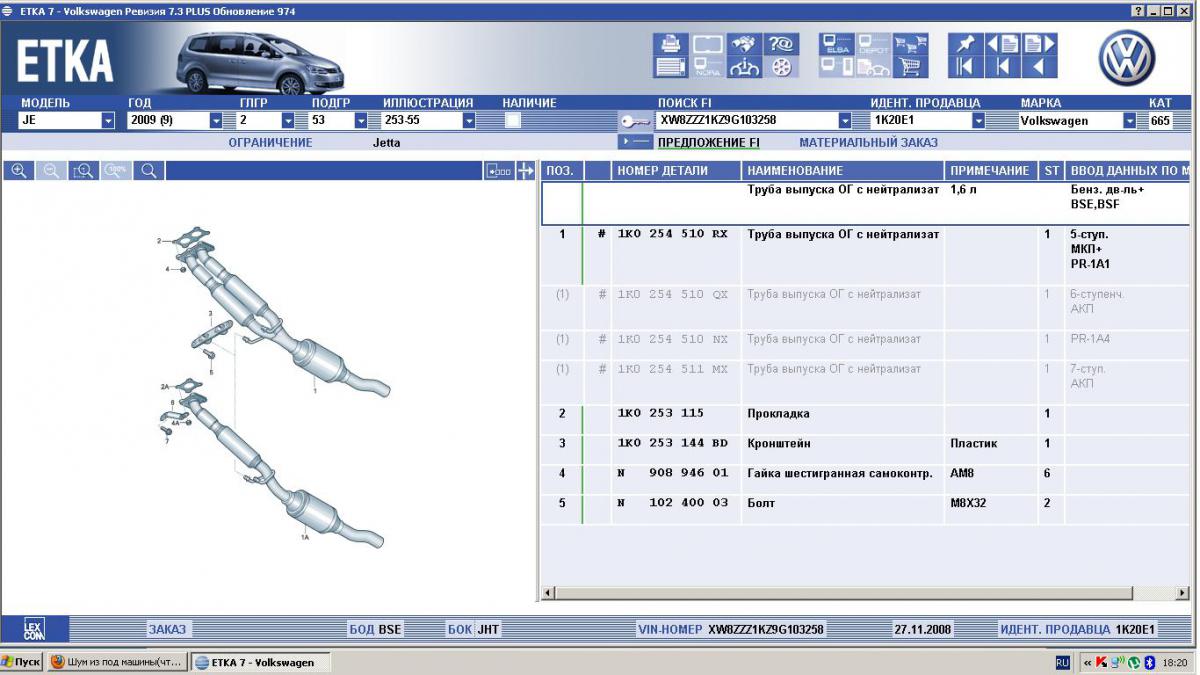The width and height of the screenshot is (1200, 675).
Task: Click the printer icon in the toolbar
Action: coord(670,44)
